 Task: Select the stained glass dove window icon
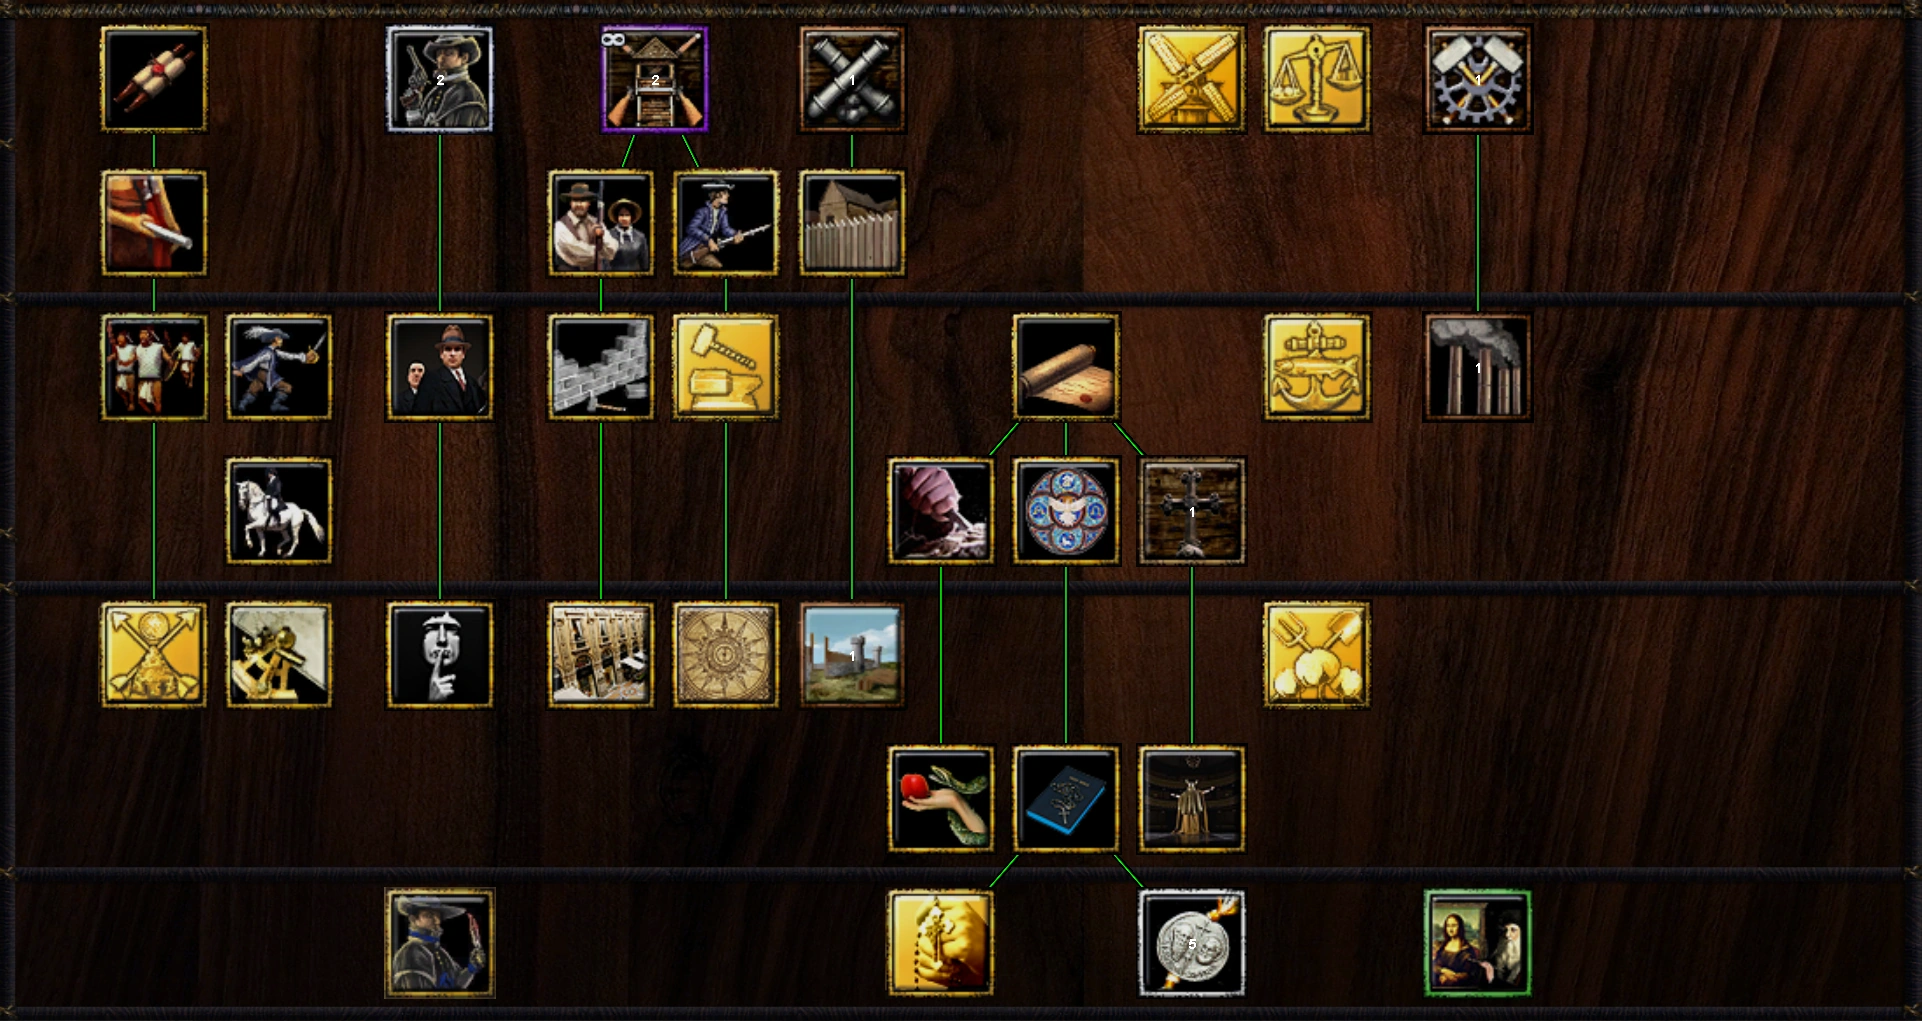[1066, 511]
